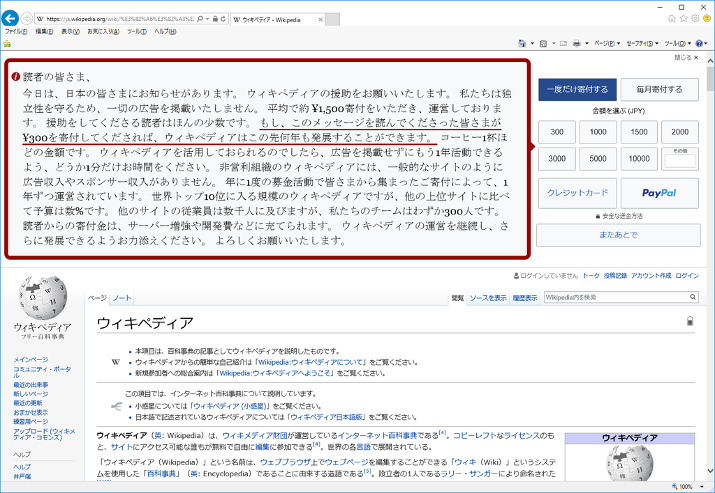Image resolution: width=715 pixels, height=493 pixels.
Task: Open the お気に入り(A) menu
Action: click(103, 31)
